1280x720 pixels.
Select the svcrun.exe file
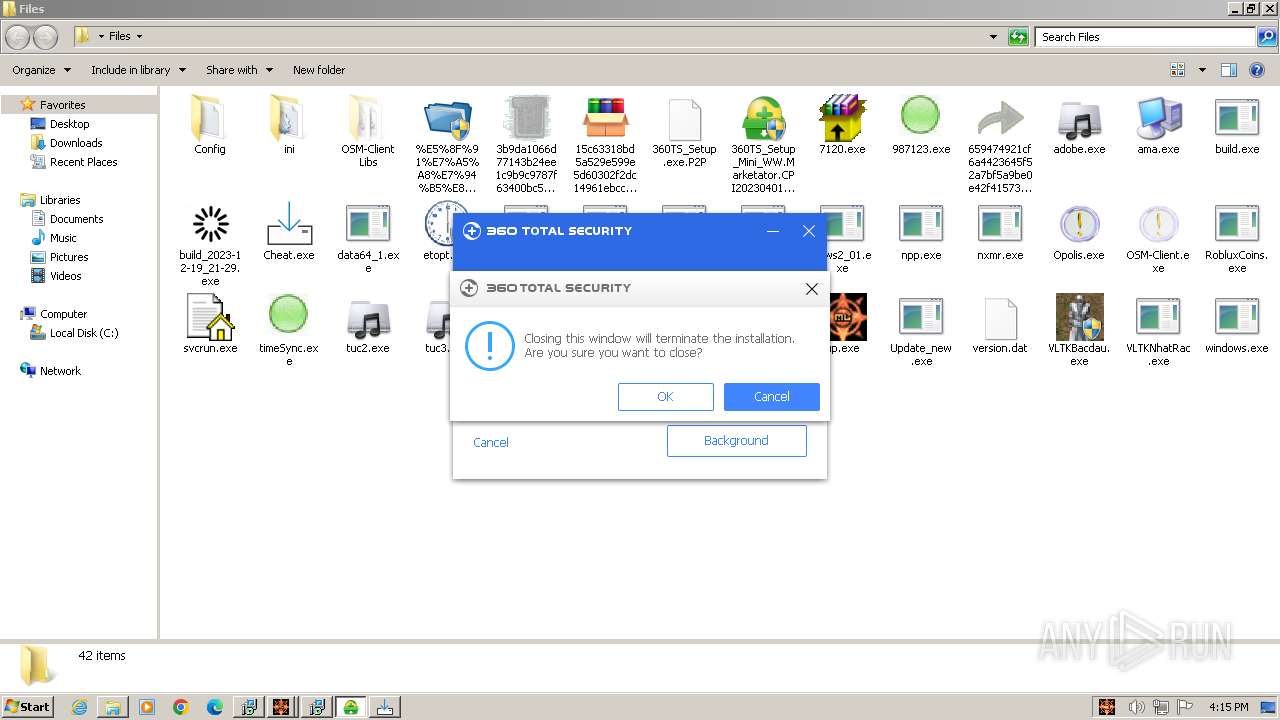point(210,325)
